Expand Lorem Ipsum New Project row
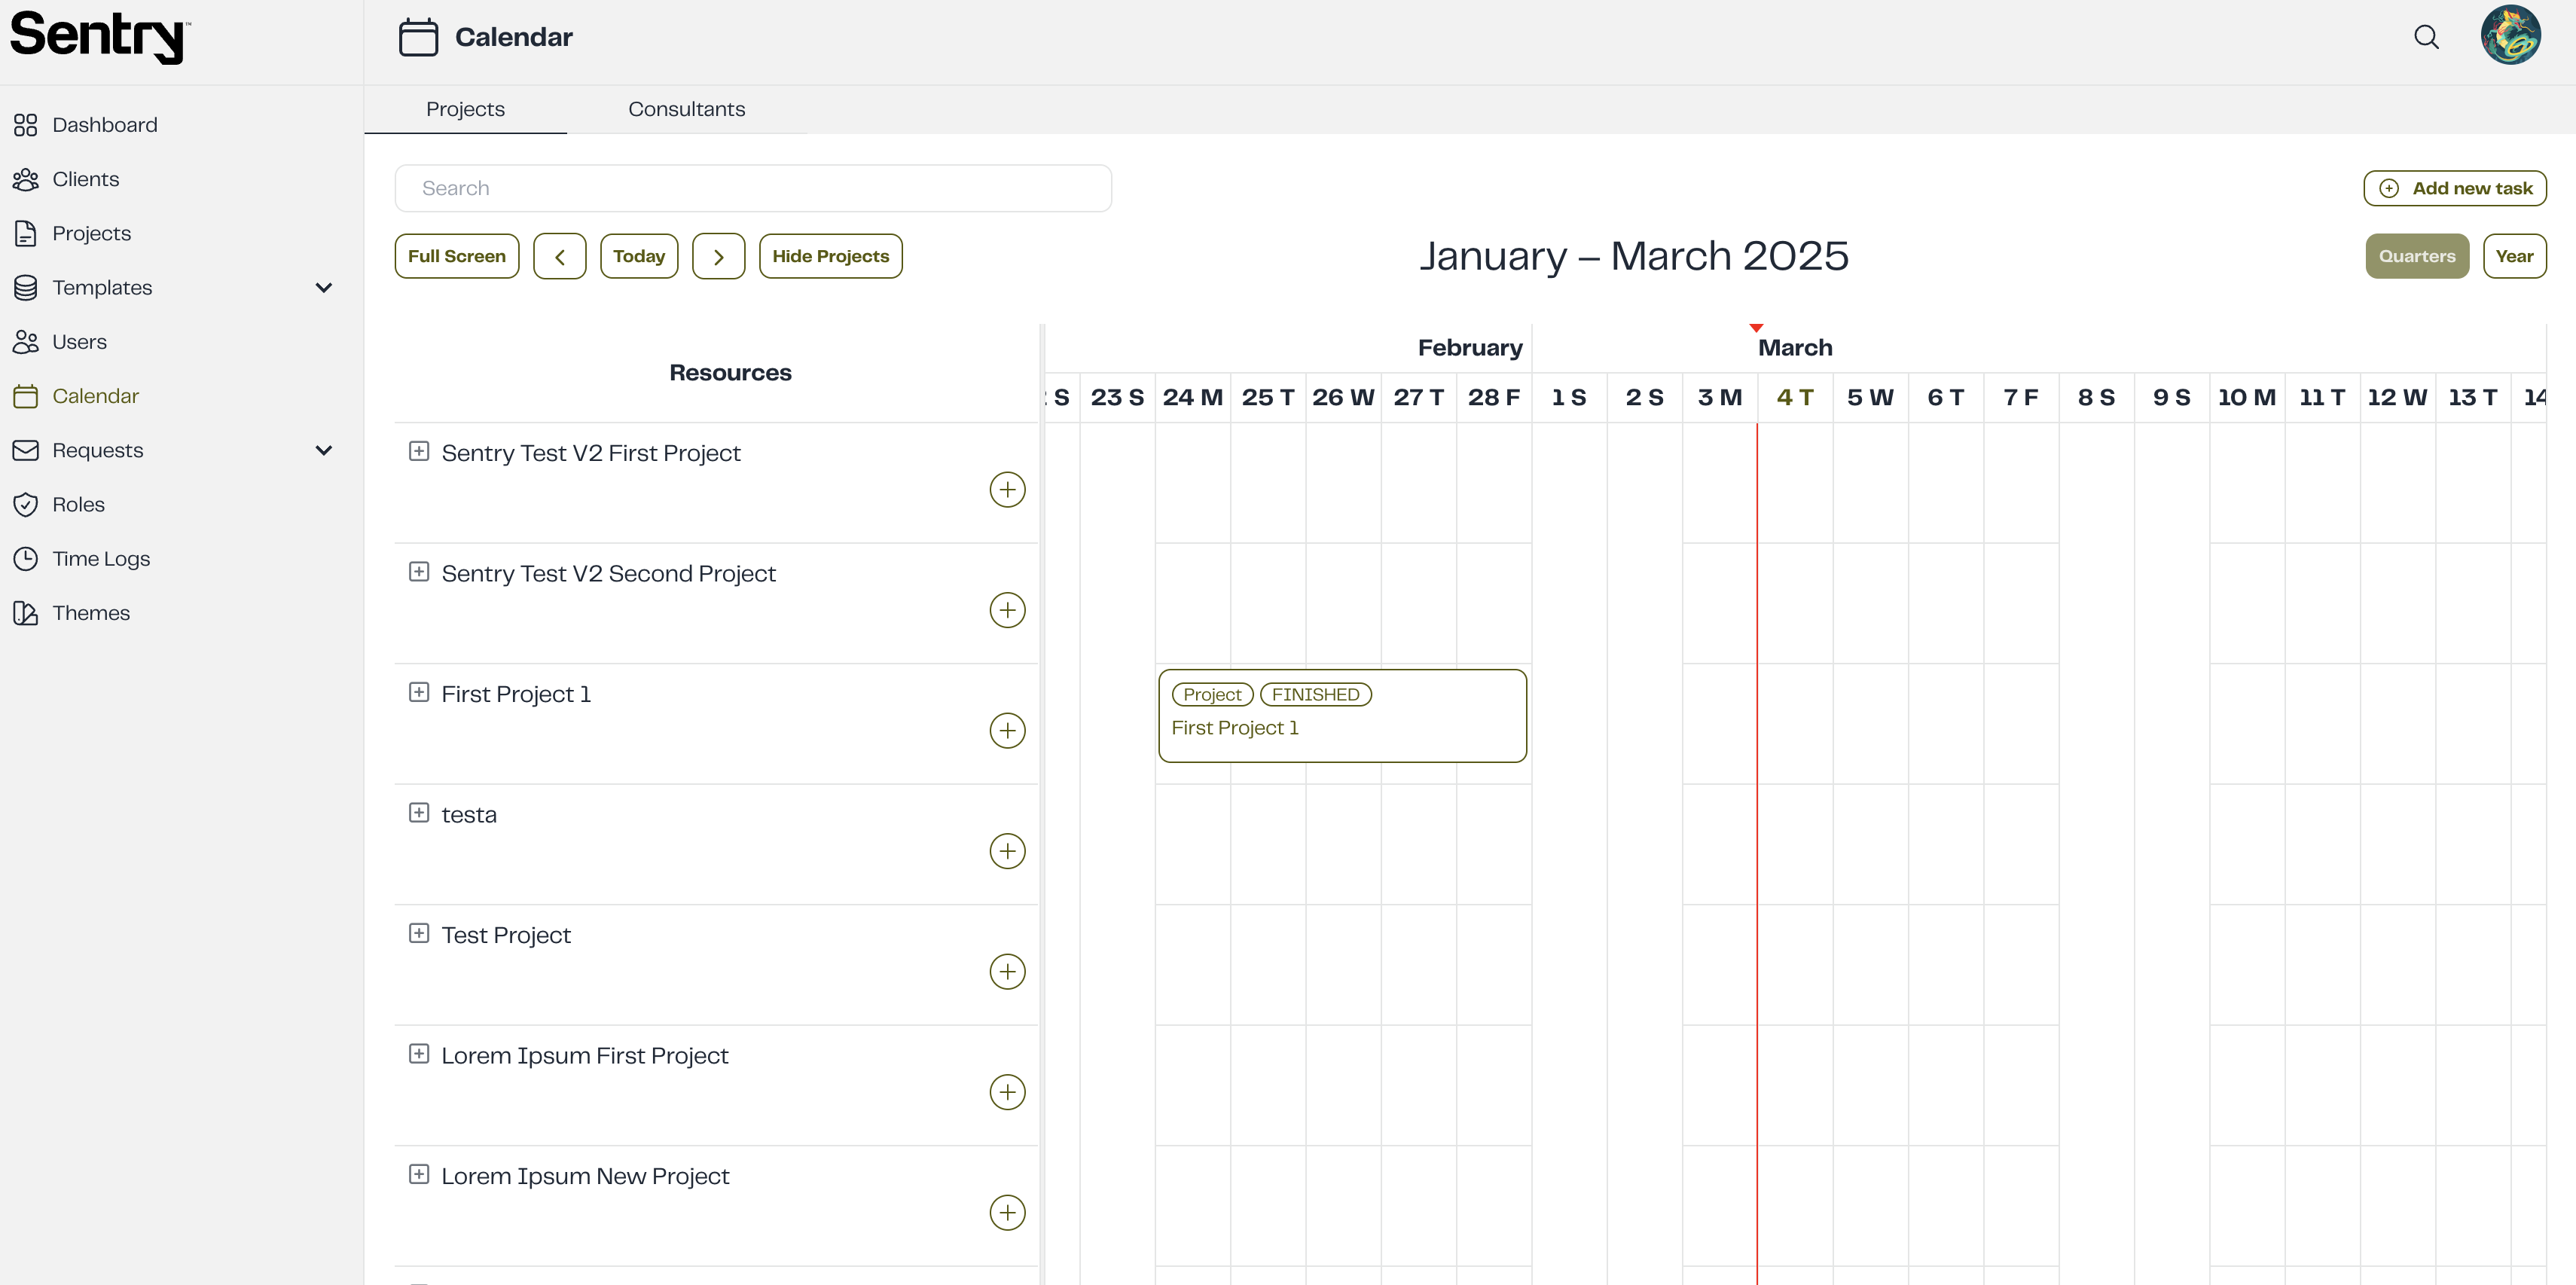2576x1285 pixels. point(419,1174)
